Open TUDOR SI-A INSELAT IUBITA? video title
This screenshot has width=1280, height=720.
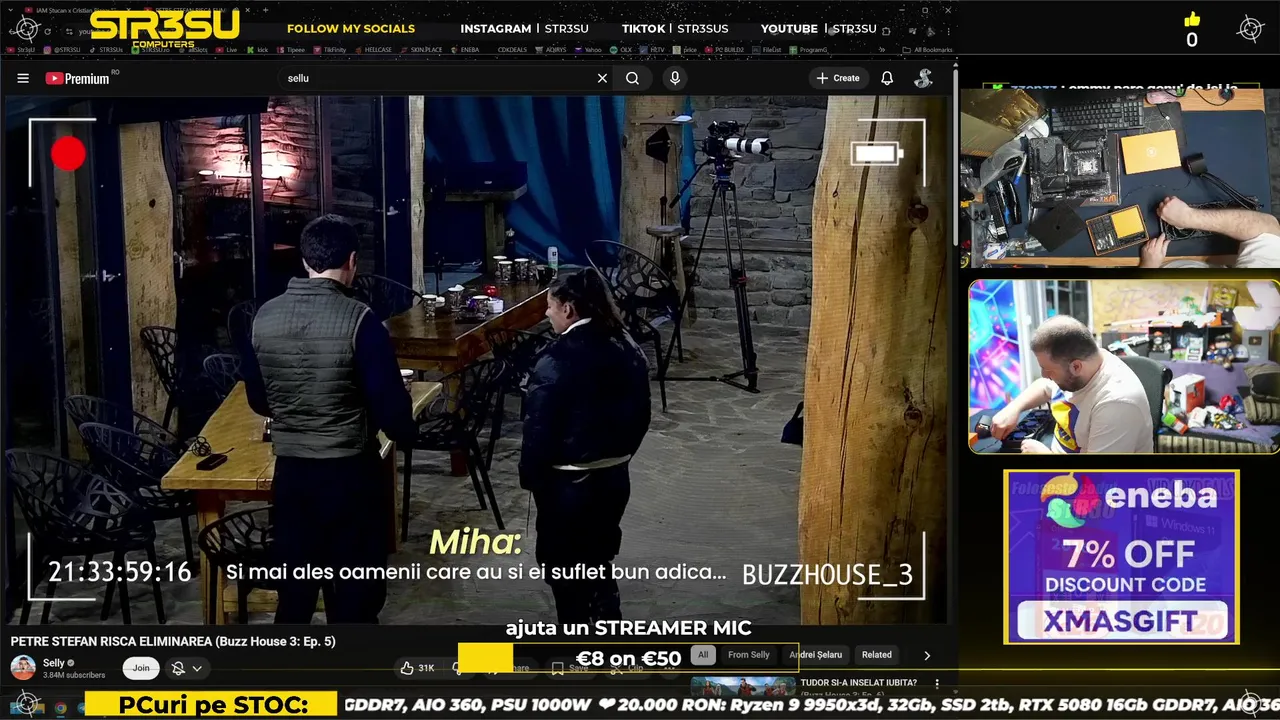858,683
